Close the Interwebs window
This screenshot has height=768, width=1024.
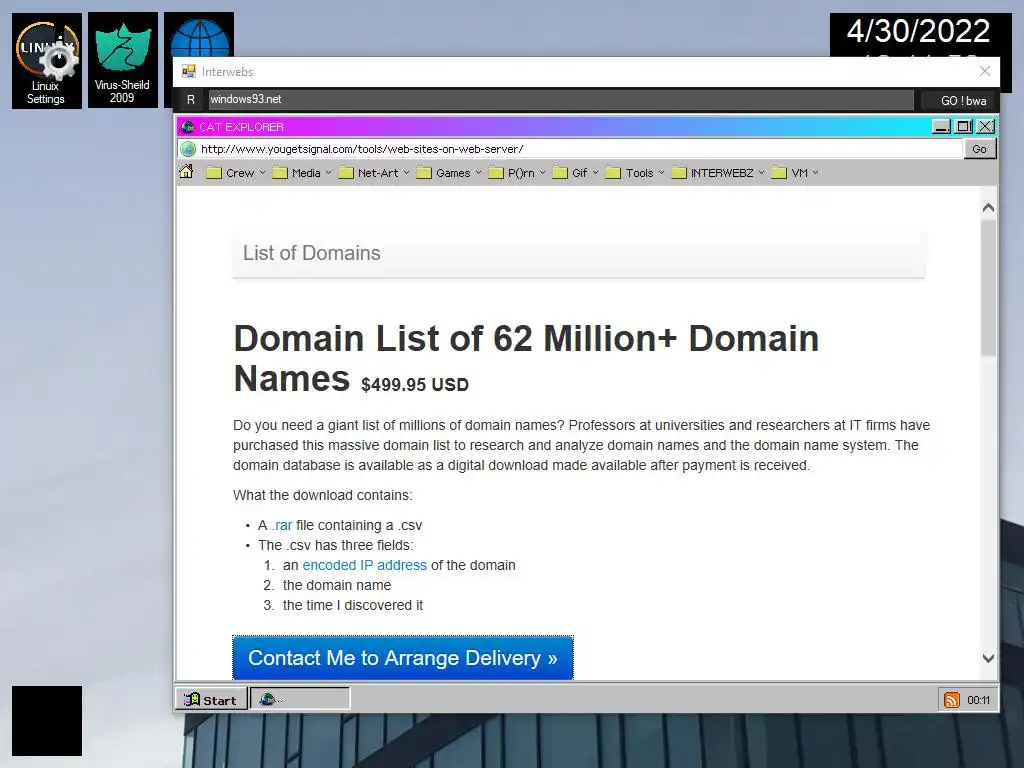pyautogui.click(x=985, y=71)
